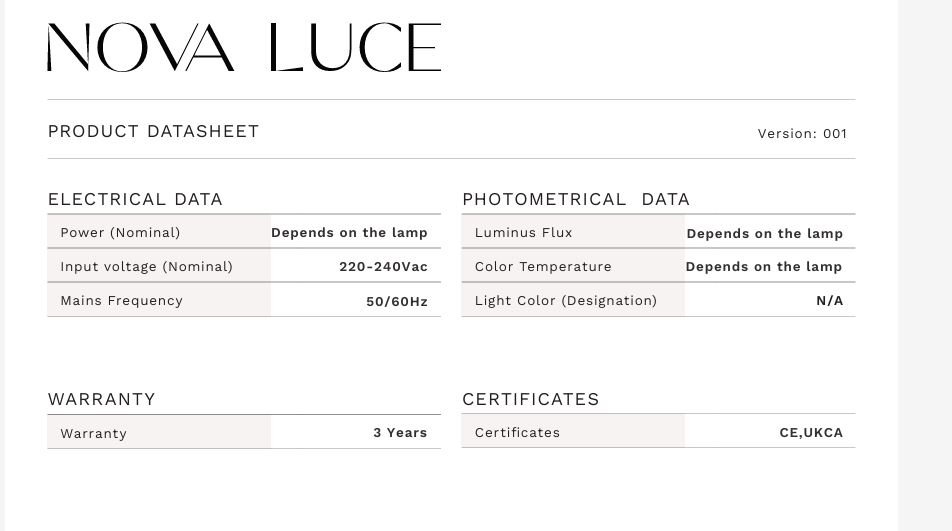Click the Version: 001 text
The width and height of the screenshot is (952, 531).
click(x=802, y=134)
